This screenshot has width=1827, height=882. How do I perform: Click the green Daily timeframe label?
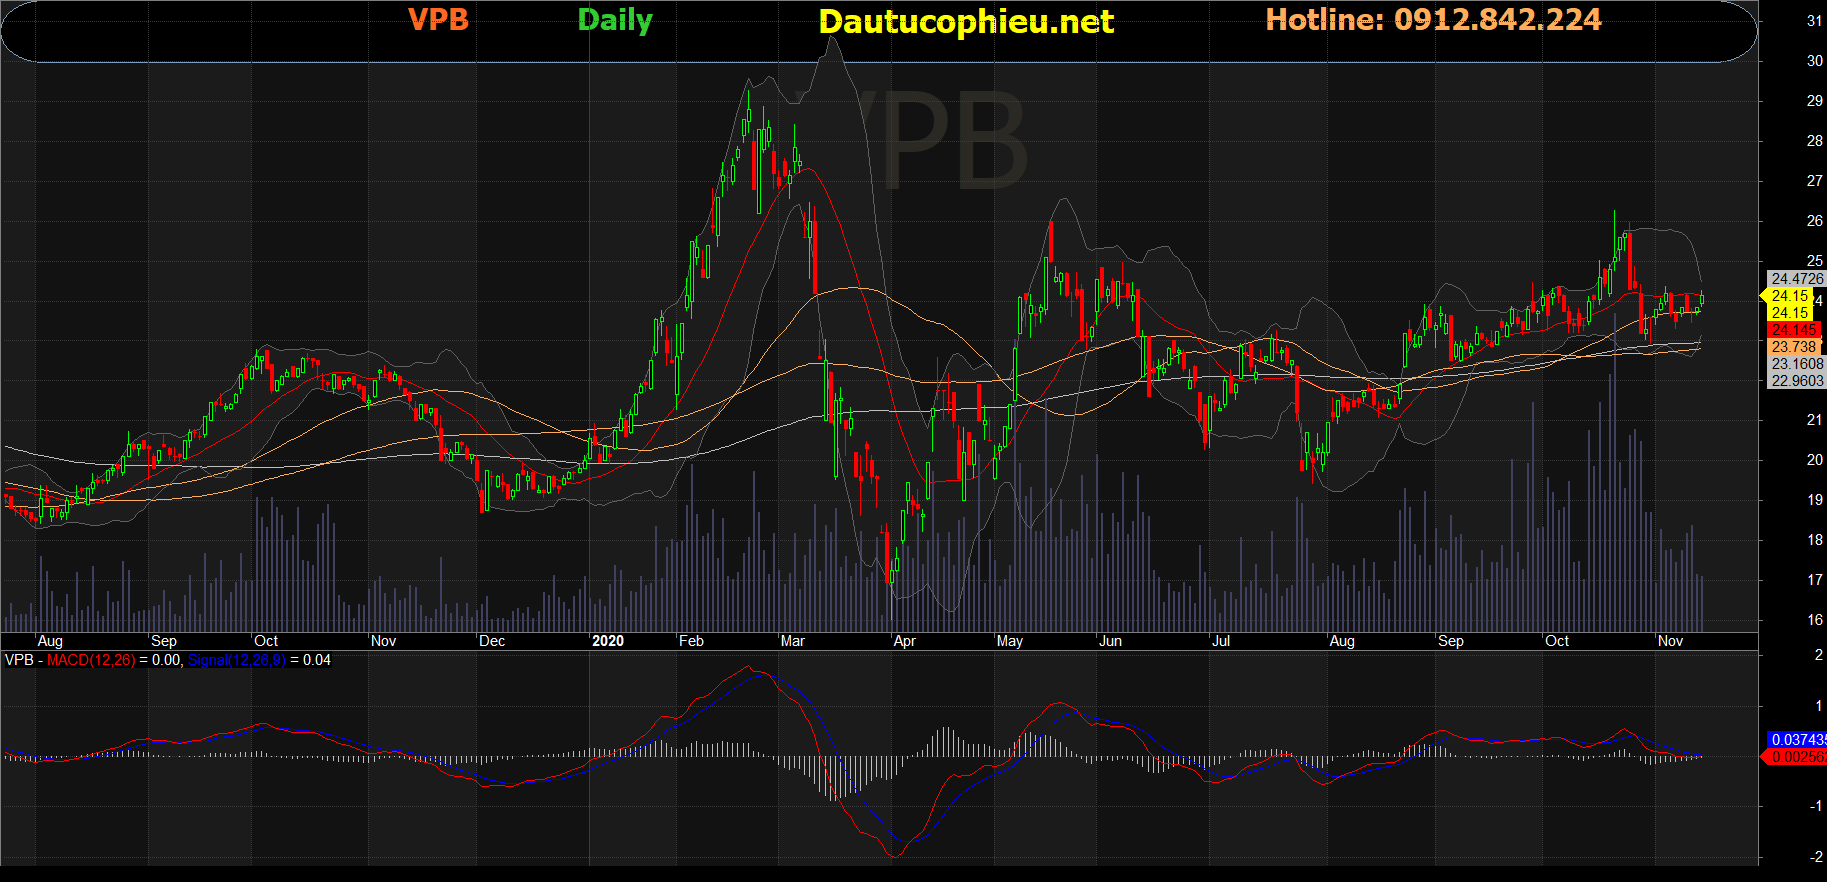point(615,21)
